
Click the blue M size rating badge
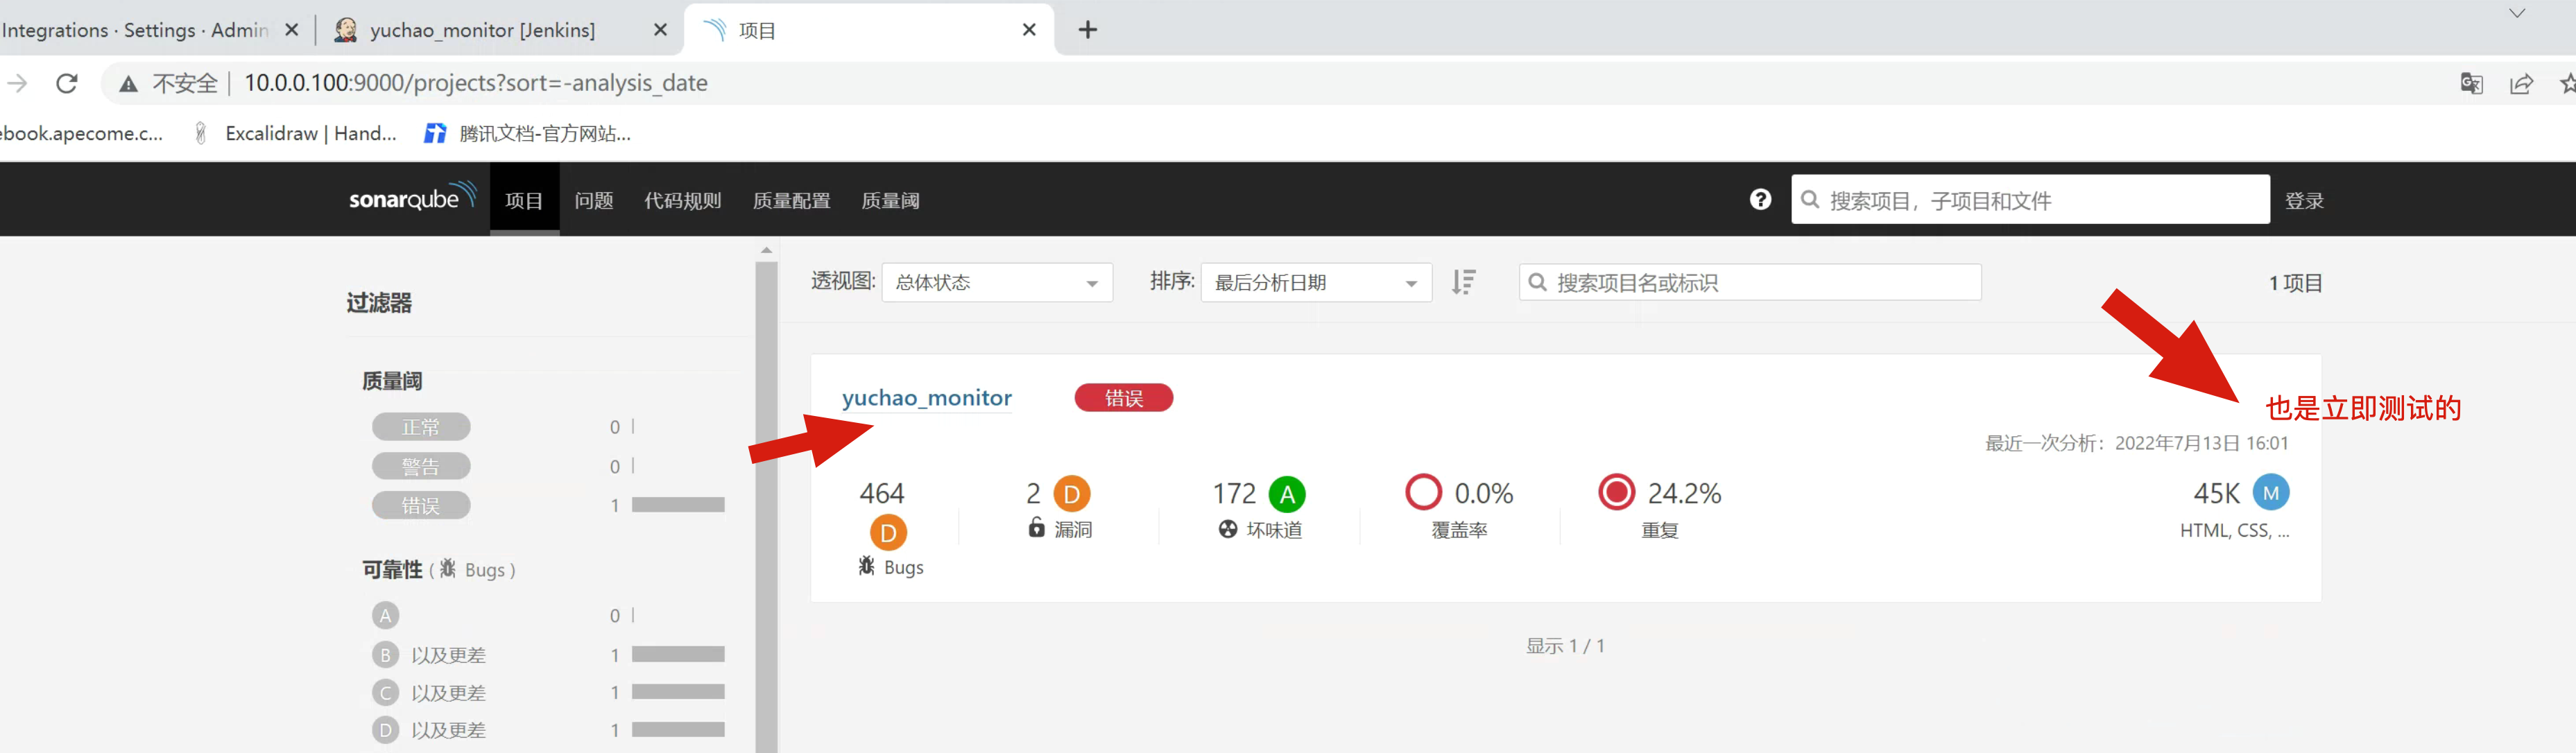click(2270, 493)
